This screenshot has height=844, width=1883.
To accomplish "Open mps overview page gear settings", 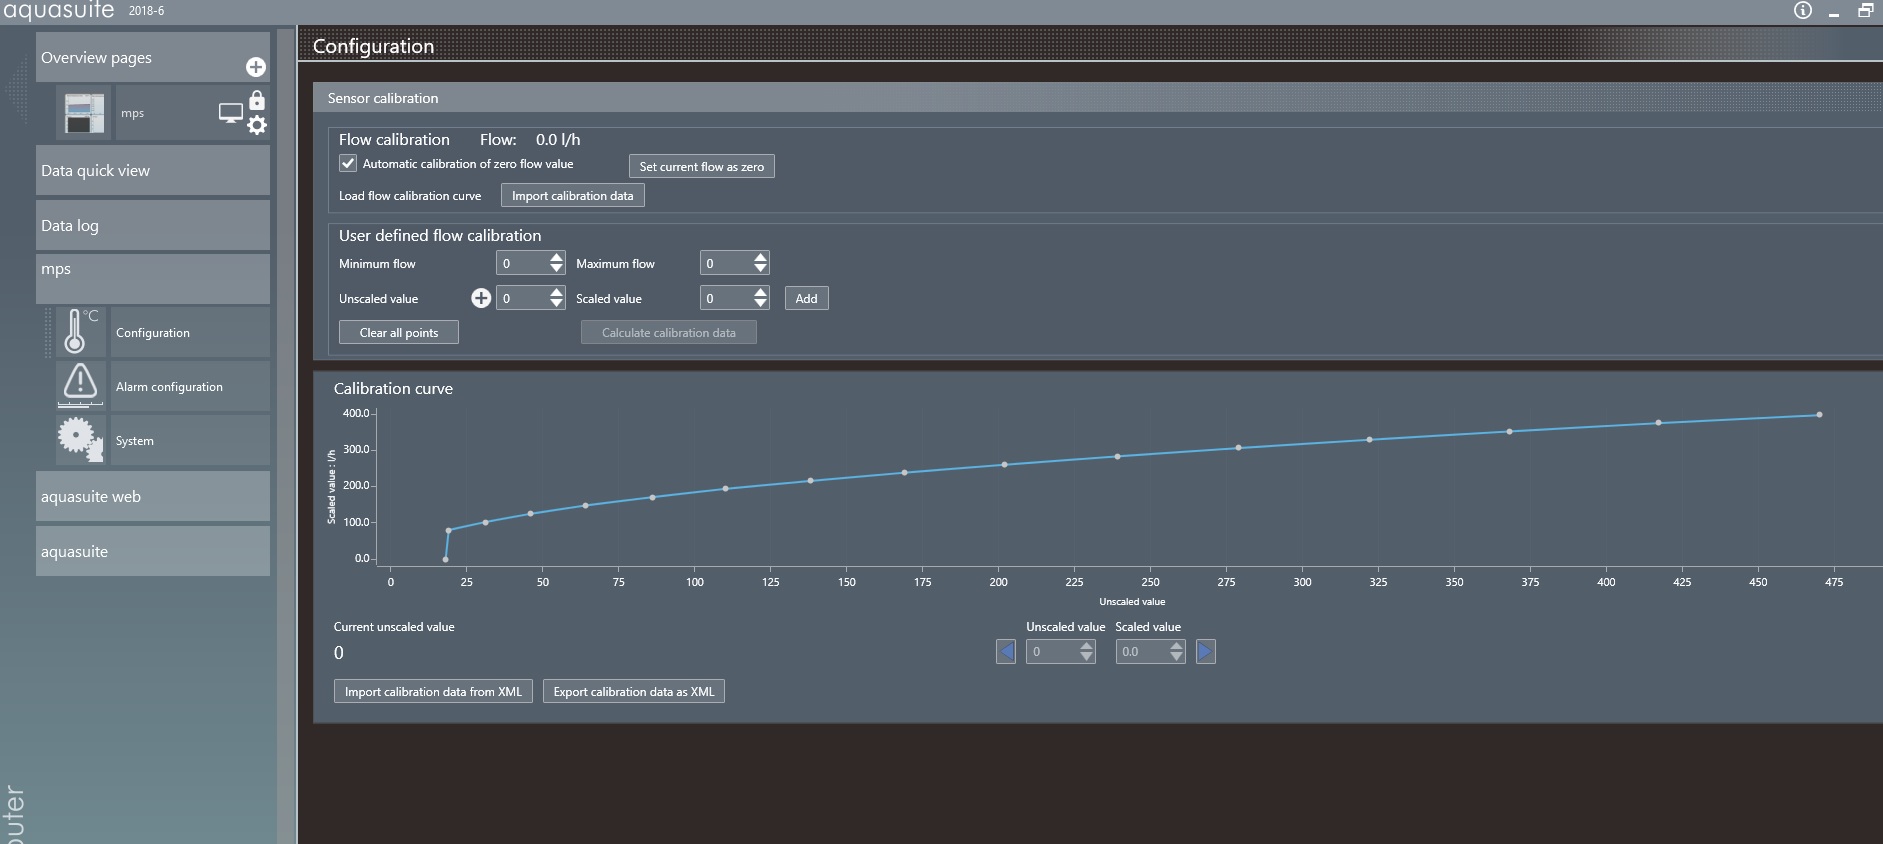I will [x=257, y=125].
